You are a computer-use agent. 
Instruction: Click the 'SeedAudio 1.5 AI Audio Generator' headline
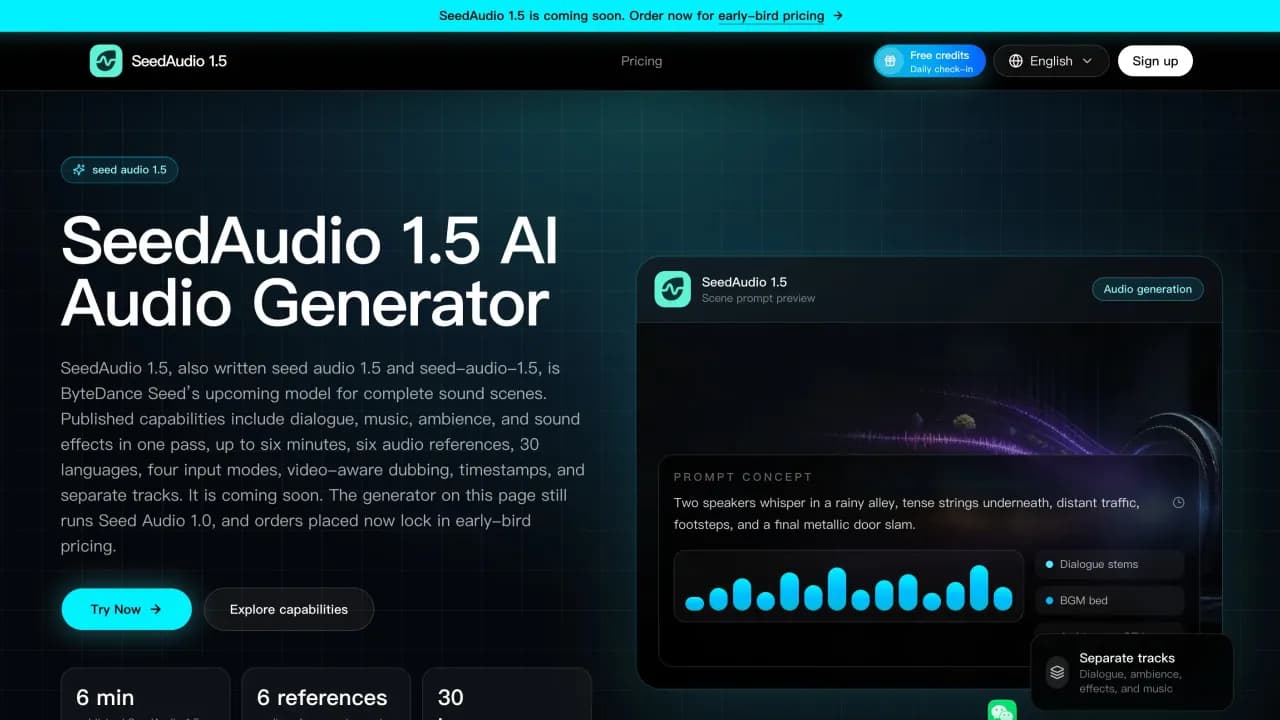[310, 271]
